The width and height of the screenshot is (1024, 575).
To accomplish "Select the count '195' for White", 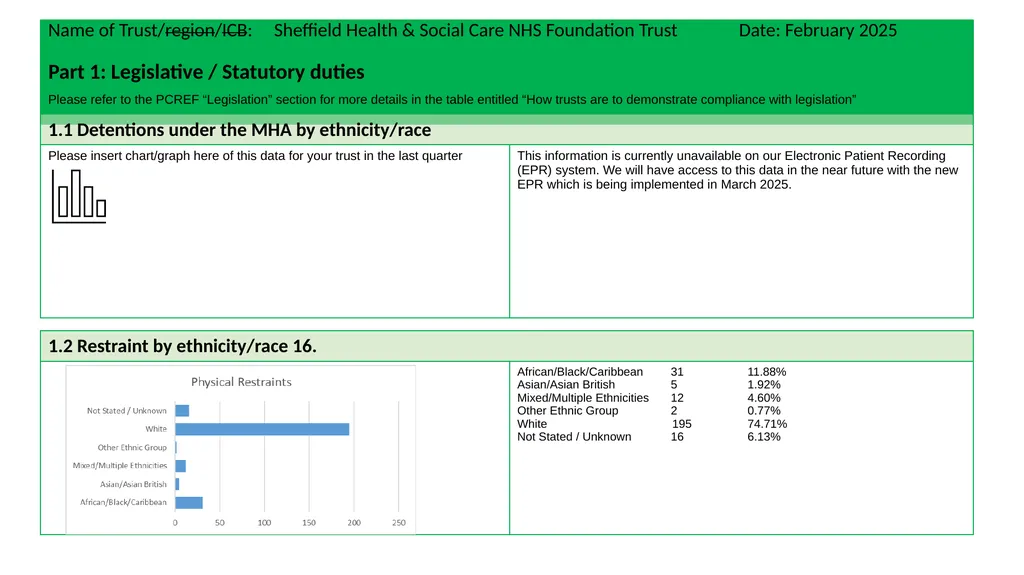I will (682, 424).
